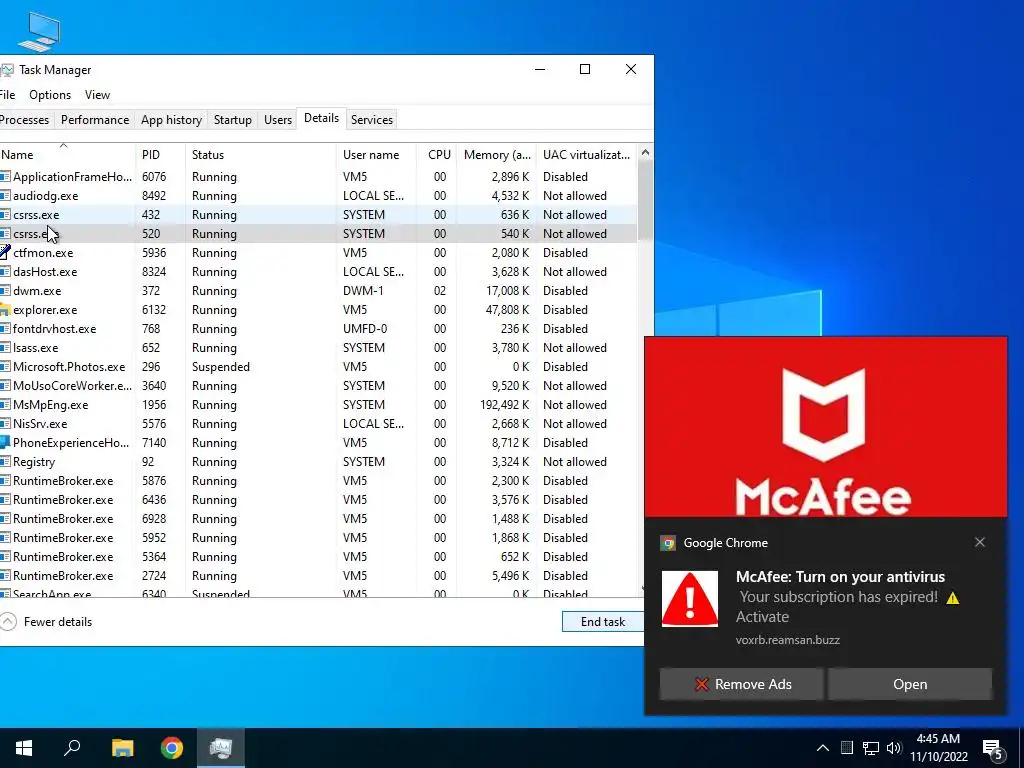Open the View menu

97,95
